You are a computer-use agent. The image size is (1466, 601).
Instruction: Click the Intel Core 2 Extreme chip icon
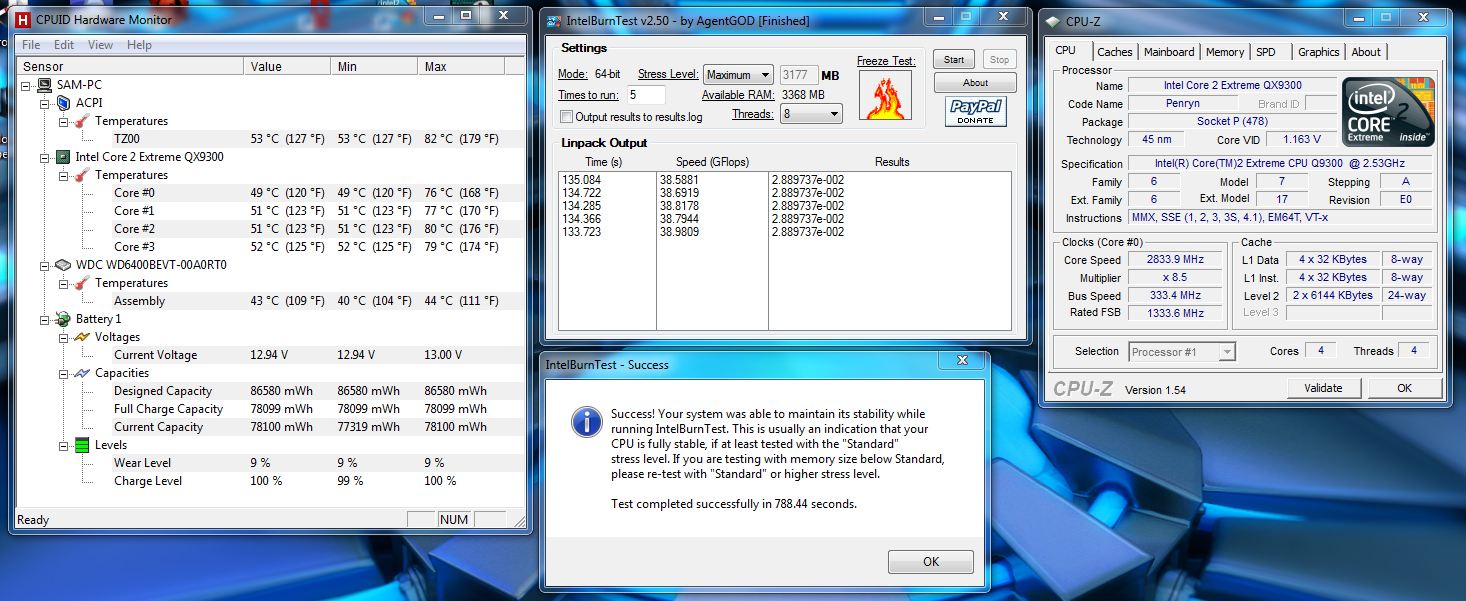coord(64,157)
